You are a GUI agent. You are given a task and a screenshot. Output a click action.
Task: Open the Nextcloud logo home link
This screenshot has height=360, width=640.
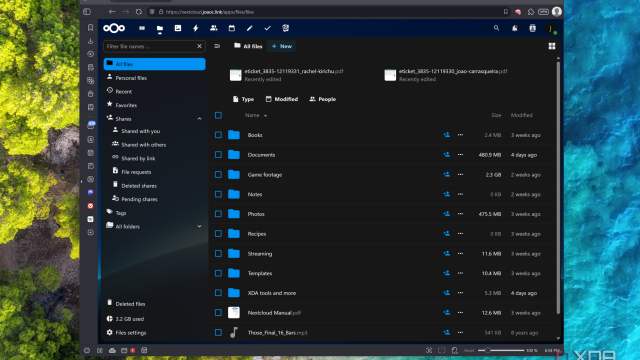[x=114, y=28]
